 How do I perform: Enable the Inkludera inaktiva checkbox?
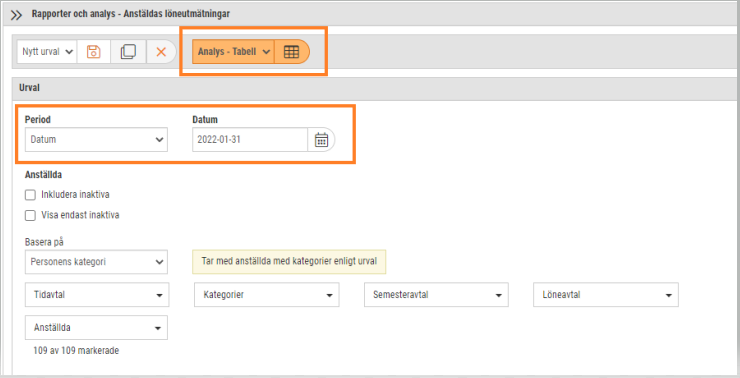click(x=30, y=195)
